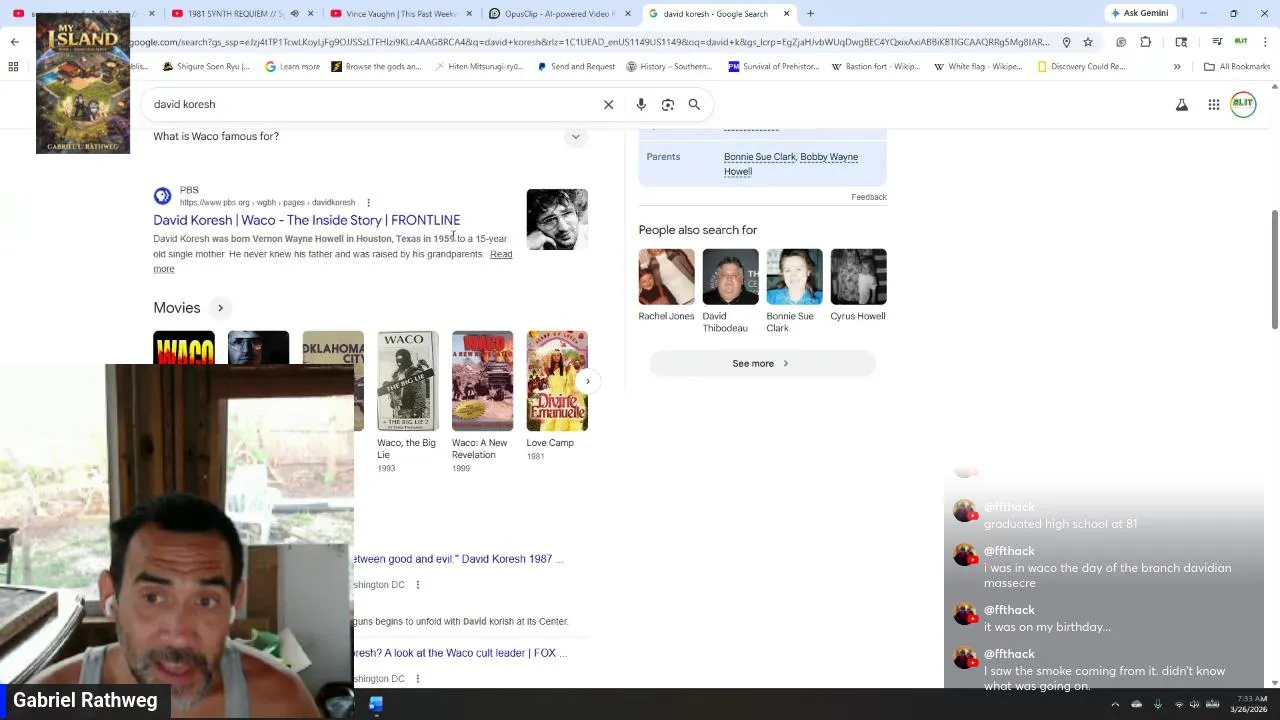1280x720 pixels.
Task: Clear the search box with X
Action: coord(608,104)
